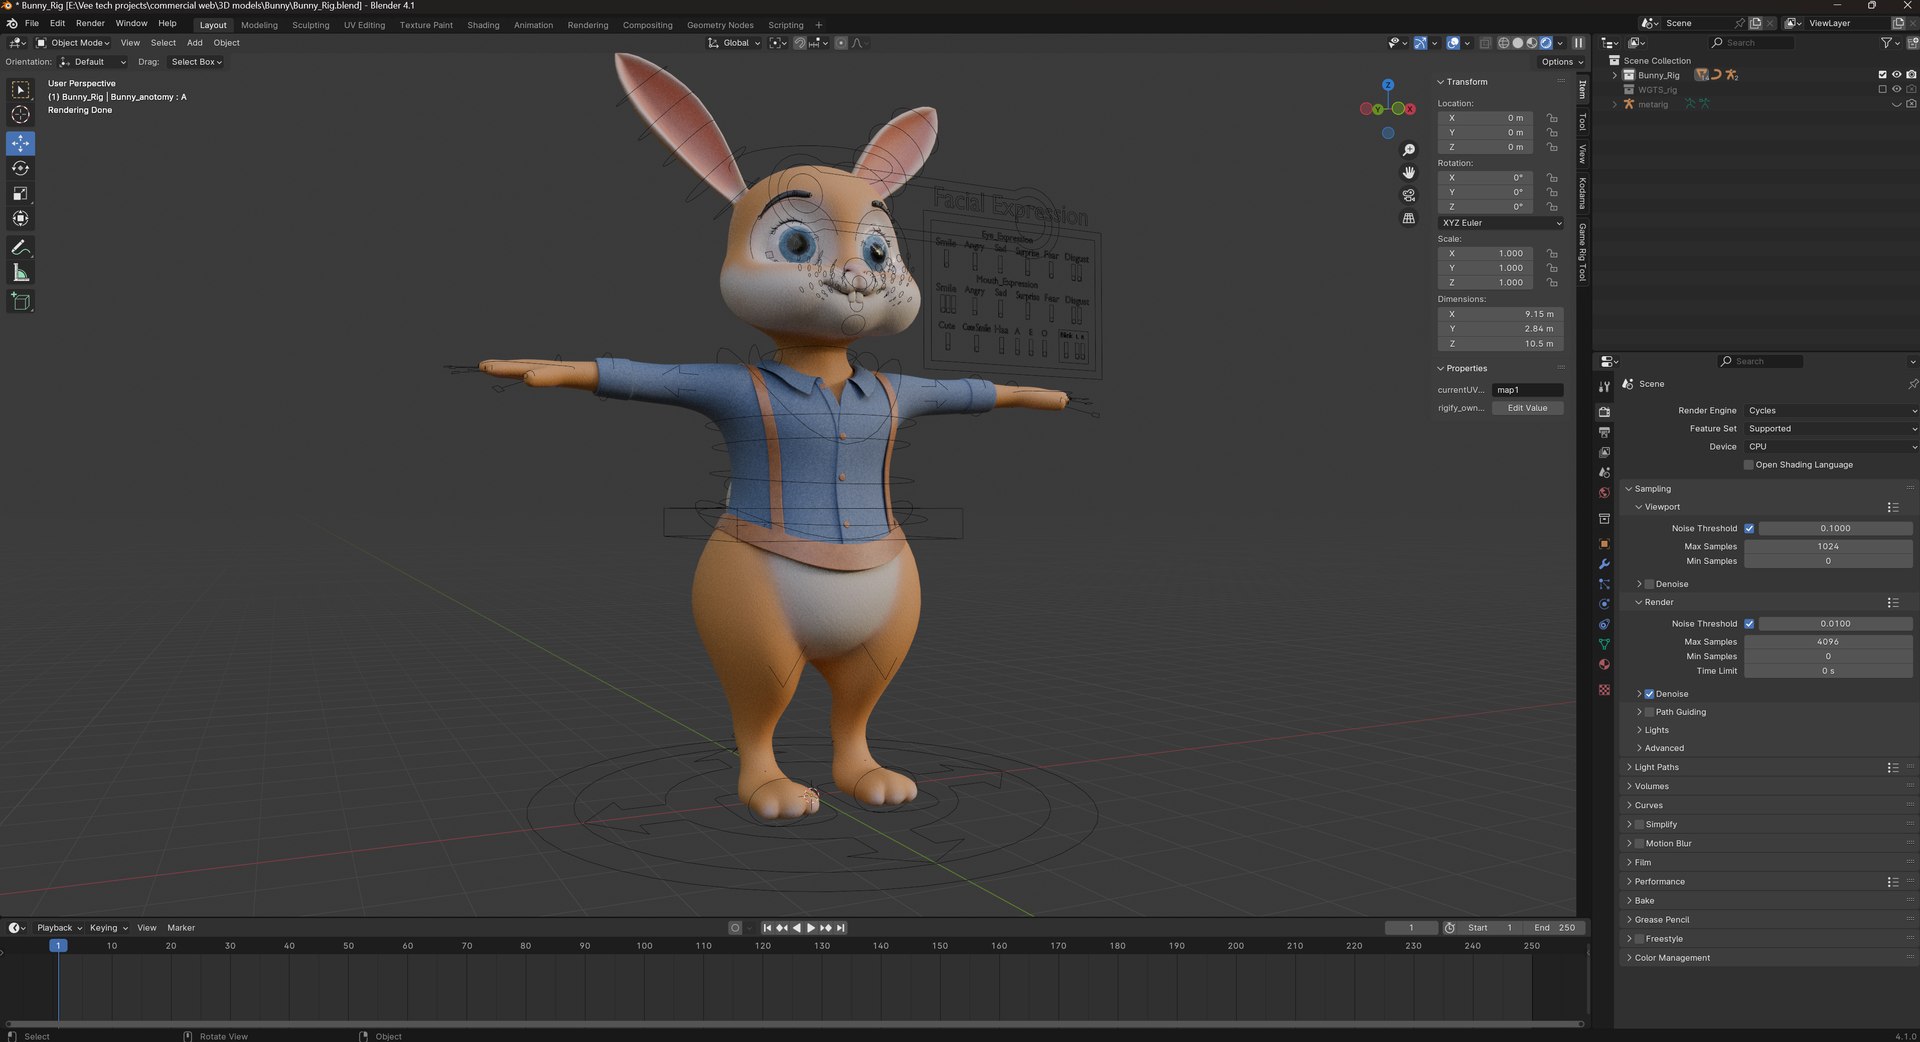Open XYZ Euler rotation mode dropdown
Viewport: 1920px width, 1042px height.
[1500, 223]
